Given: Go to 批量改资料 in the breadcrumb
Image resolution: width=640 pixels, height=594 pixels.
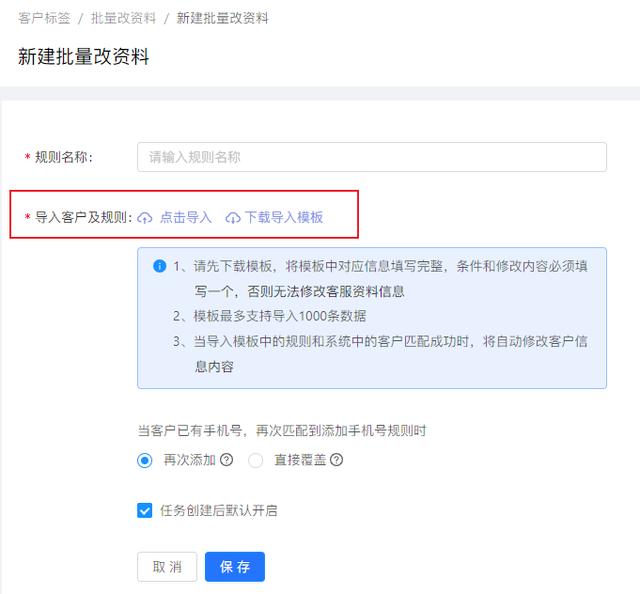Looking at the screenshot, I should tap(123, 18).
